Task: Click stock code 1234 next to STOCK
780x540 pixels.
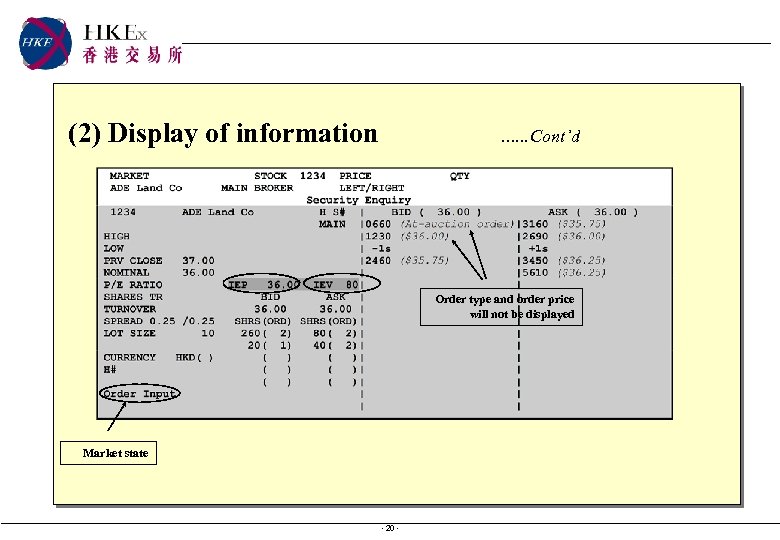Action: [x=312, y=176]
